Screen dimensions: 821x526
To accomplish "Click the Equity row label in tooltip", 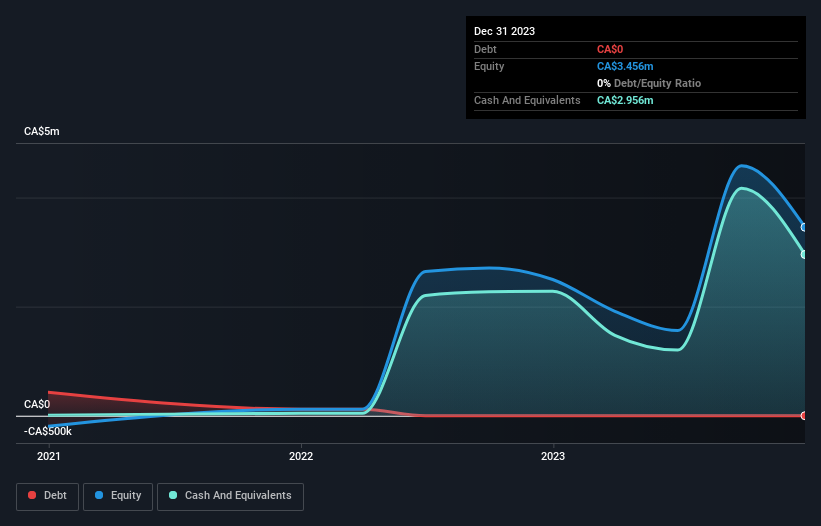I will pos(489,66).
